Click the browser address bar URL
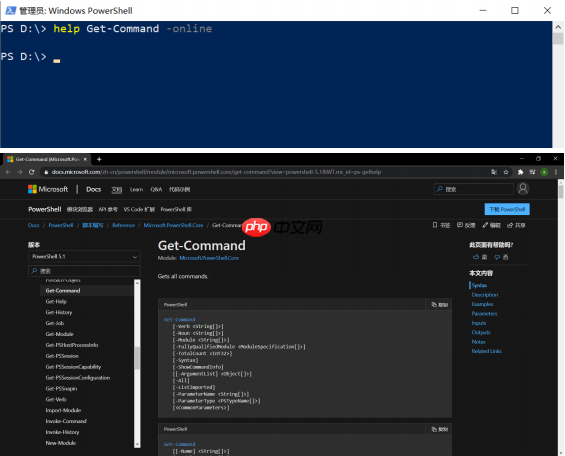 (x=216, y=172)
